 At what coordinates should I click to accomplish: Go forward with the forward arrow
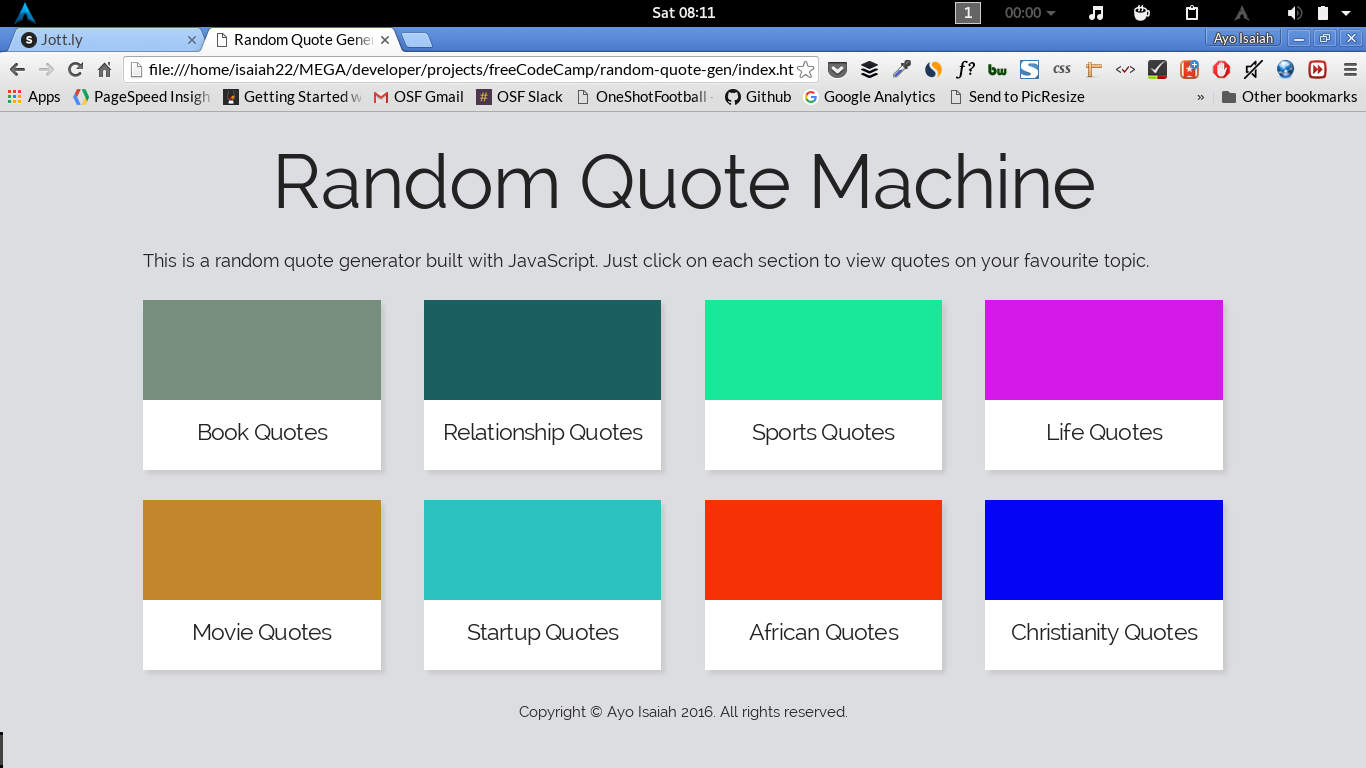46,69
